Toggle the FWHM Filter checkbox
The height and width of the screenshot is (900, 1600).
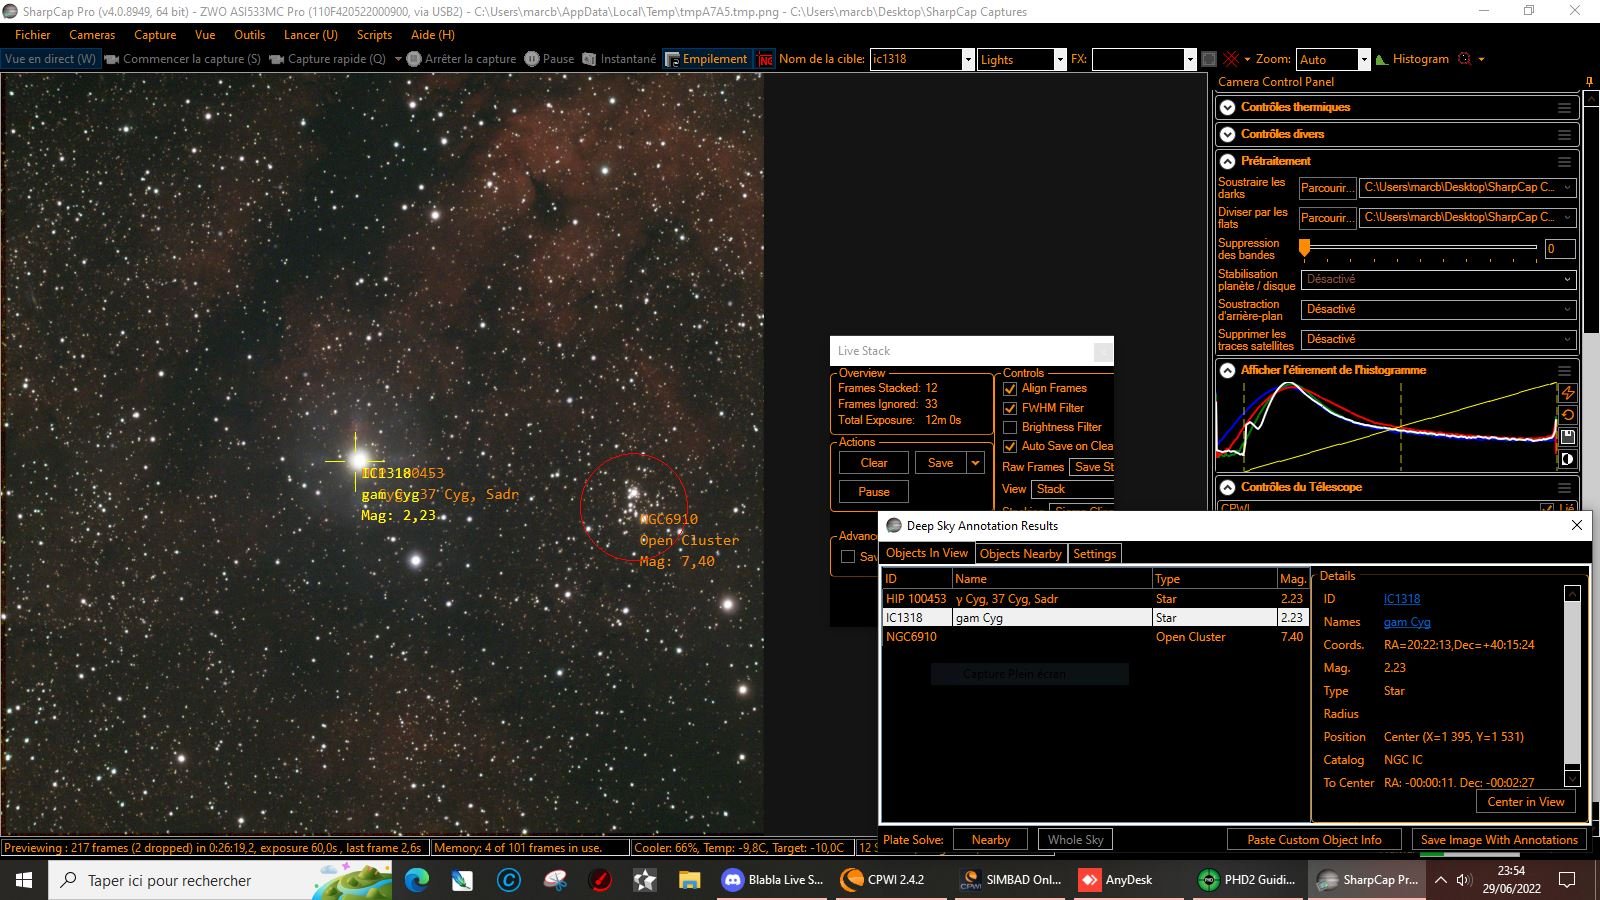[x=1010, y=408]
